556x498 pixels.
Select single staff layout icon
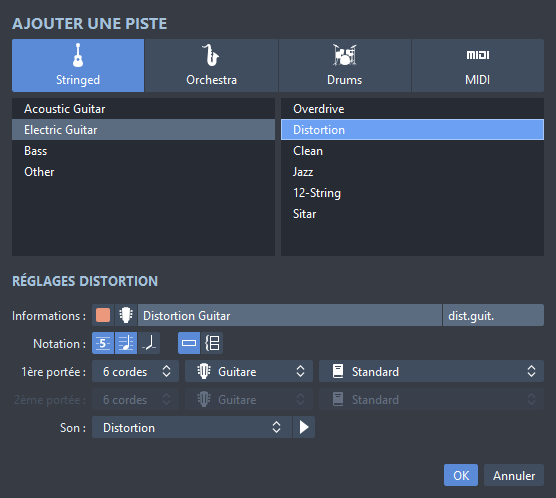coord(189,343)
